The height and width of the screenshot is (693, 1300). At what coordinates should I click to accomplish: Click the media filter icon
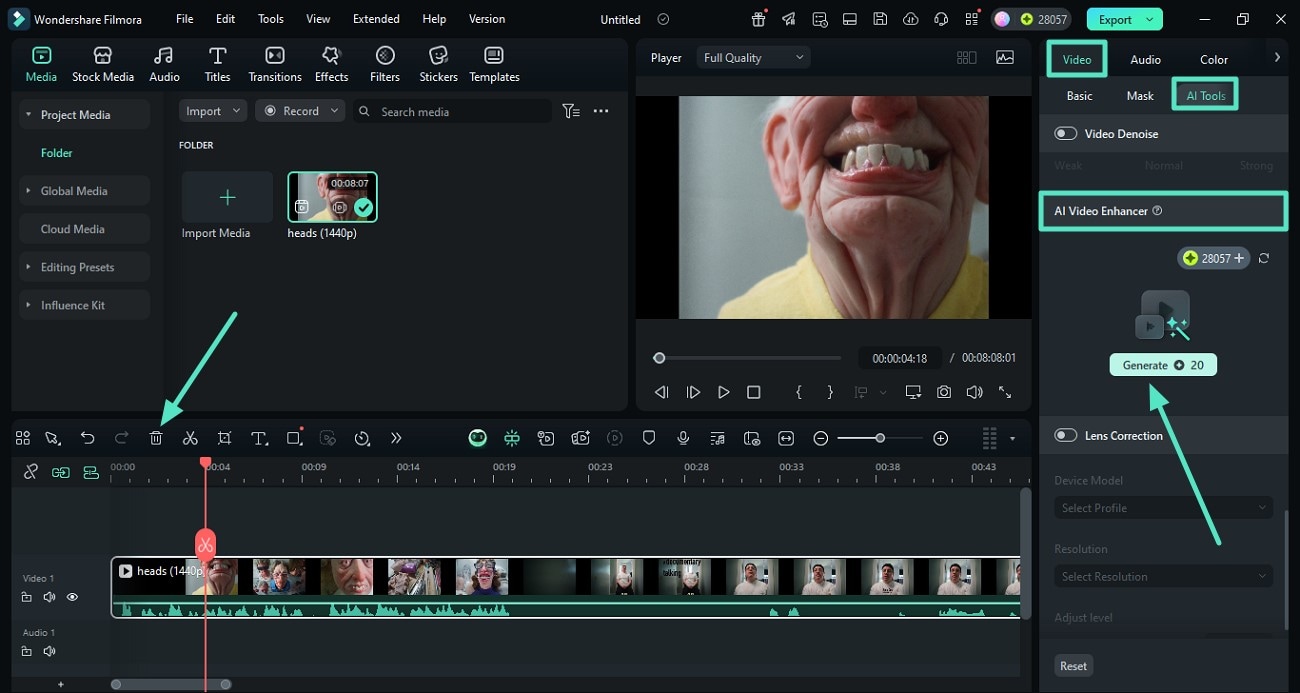(571, 111)
